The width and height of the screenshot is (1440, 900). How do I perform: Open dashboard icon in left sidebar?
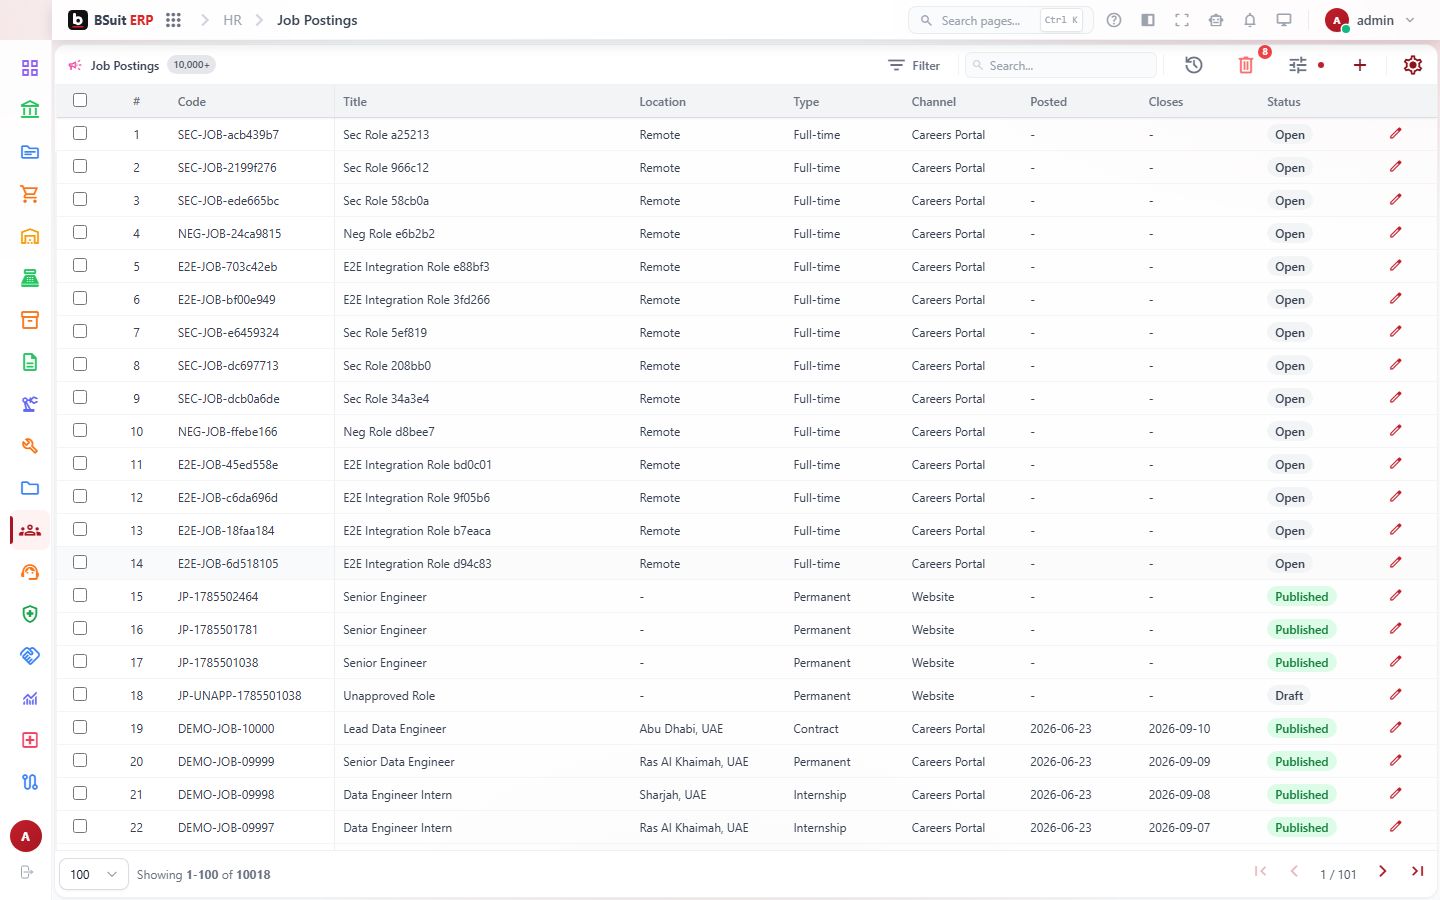point(30,68)
